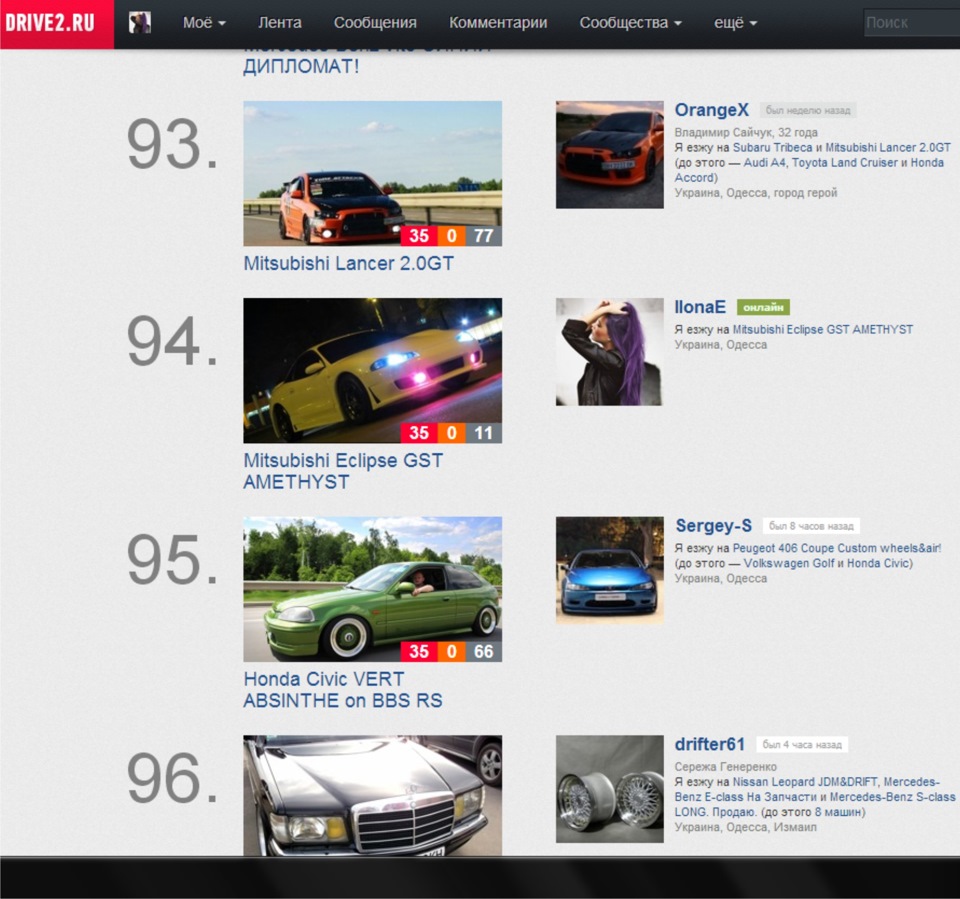
Task: Open the ДИПЛОМАТ! car link
Action: [301, 66]
